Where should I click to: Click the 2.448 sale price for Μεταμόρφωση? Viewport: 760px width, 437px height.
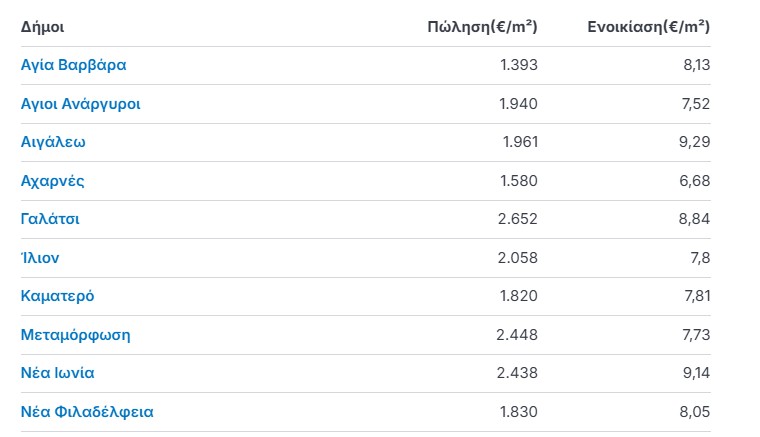click(x=517, y=335)
